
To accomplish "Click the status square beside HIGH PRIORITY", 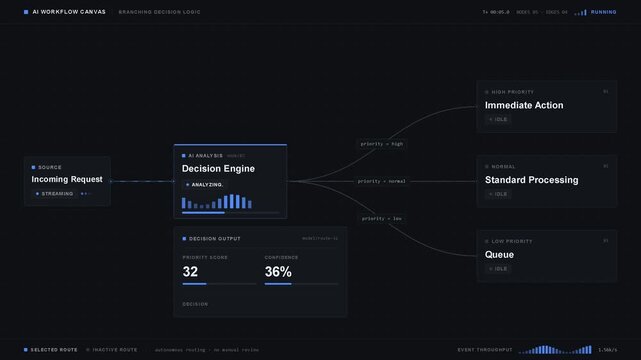I will tap(487, 92).
